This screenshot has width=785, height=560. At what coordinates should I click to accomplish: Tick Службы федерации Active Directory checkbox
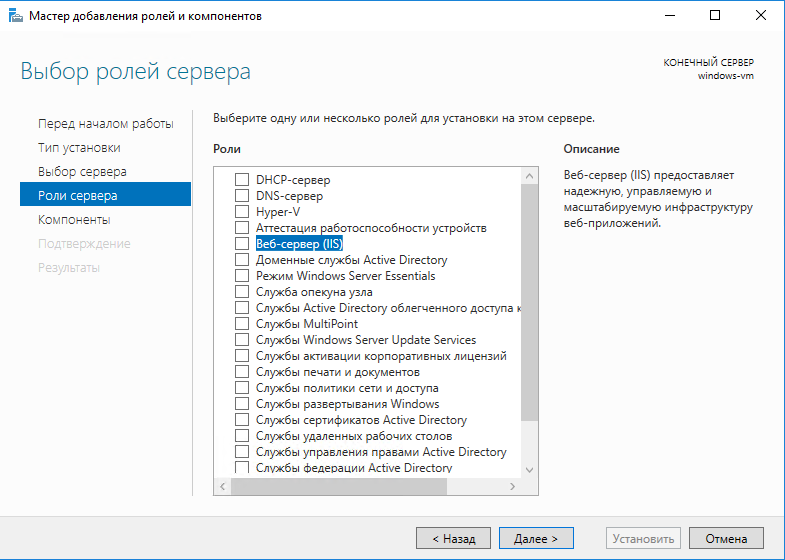click(x=242, y=467)
